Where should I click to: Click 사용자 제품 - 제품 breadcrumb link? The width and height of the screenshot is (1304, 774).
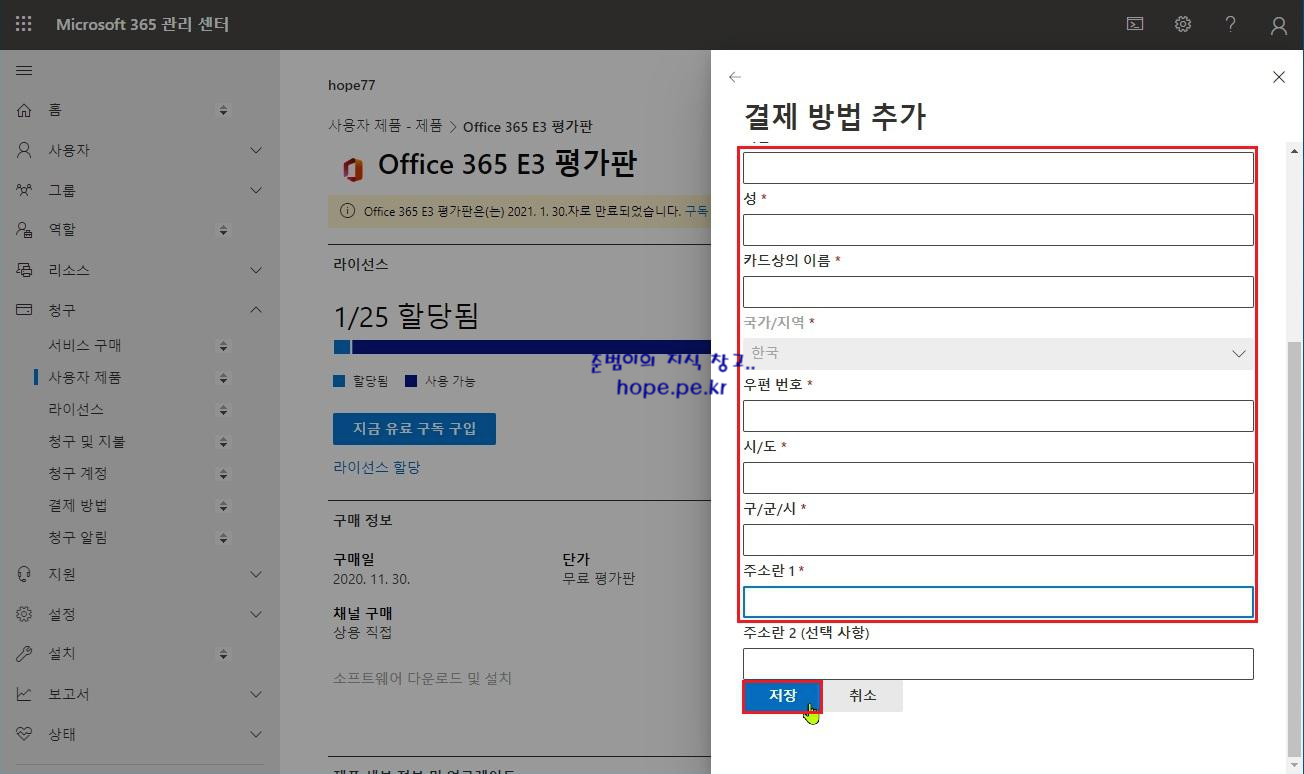click(x=385, y=126)
